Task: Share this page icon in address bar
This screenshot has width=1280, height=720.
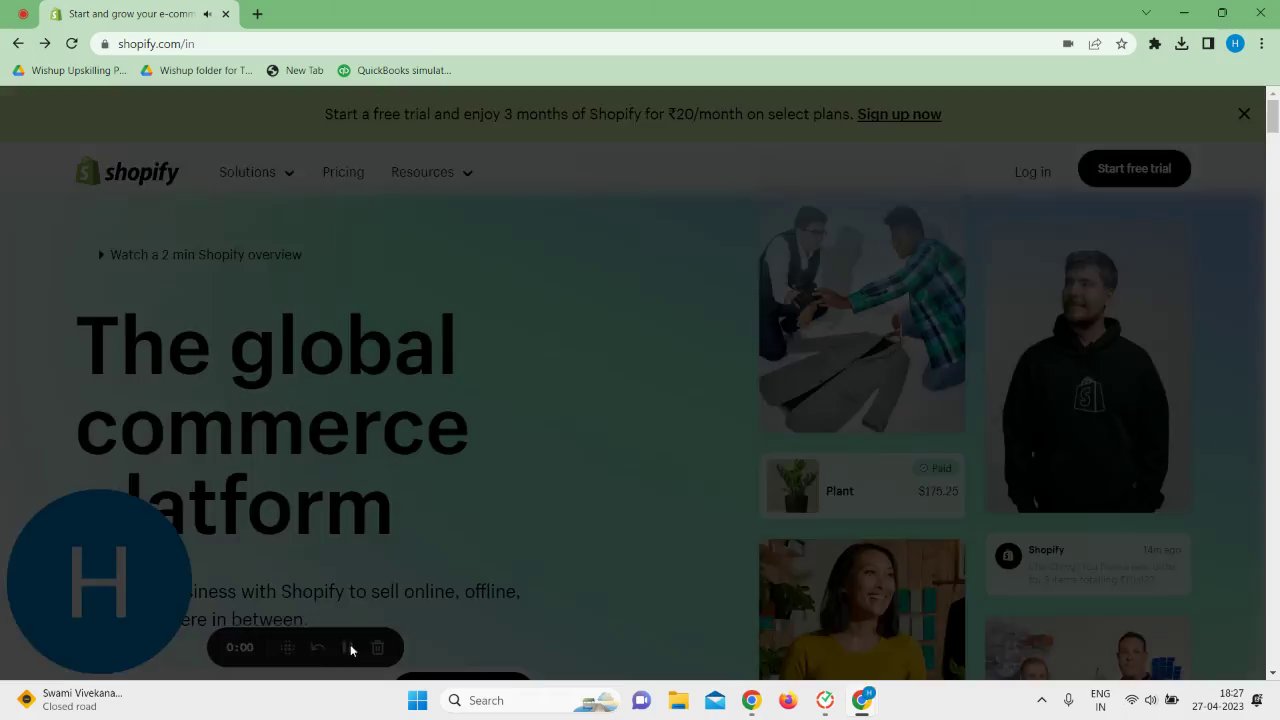Action: 1095,44
